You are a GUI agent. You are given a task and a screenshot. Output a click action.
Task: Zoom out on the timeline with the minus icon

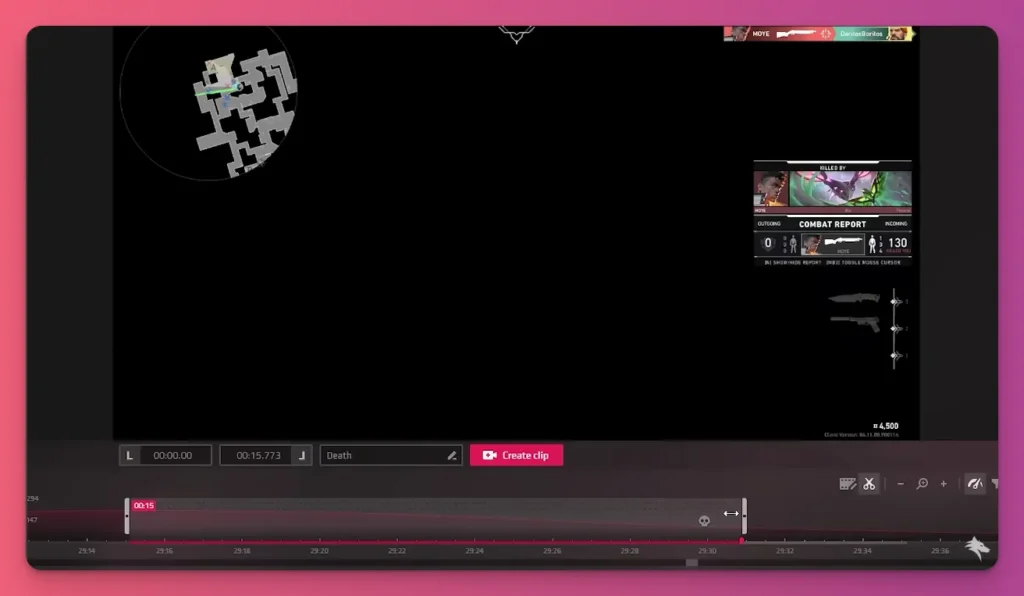pyautogui.click(x=900, y=483)
